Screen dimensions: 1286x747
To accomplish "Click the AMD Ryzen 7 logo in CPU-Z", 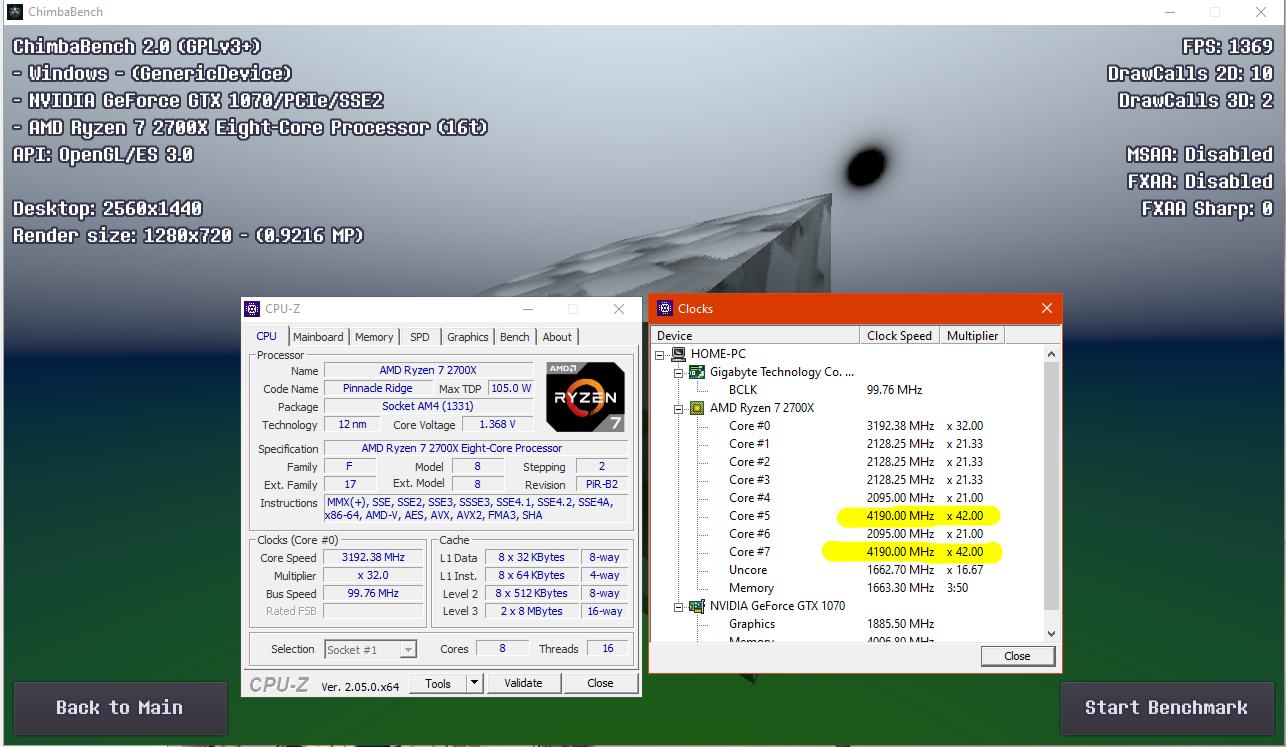I will point(586,397).
